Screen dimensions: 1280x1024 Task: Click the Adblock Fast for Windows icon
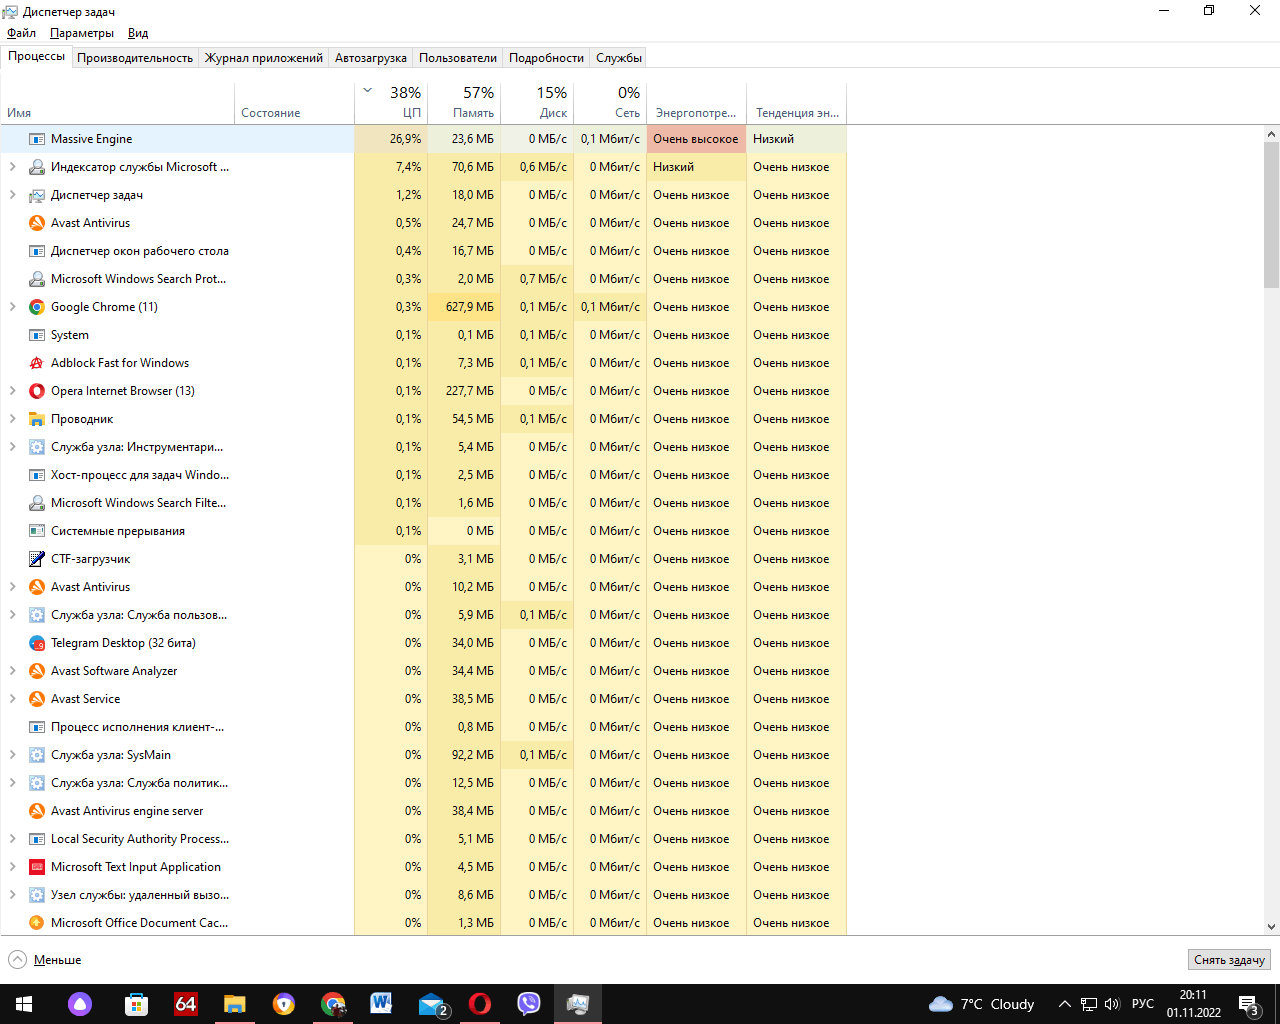pyautogui.click(x=37, y=363)
